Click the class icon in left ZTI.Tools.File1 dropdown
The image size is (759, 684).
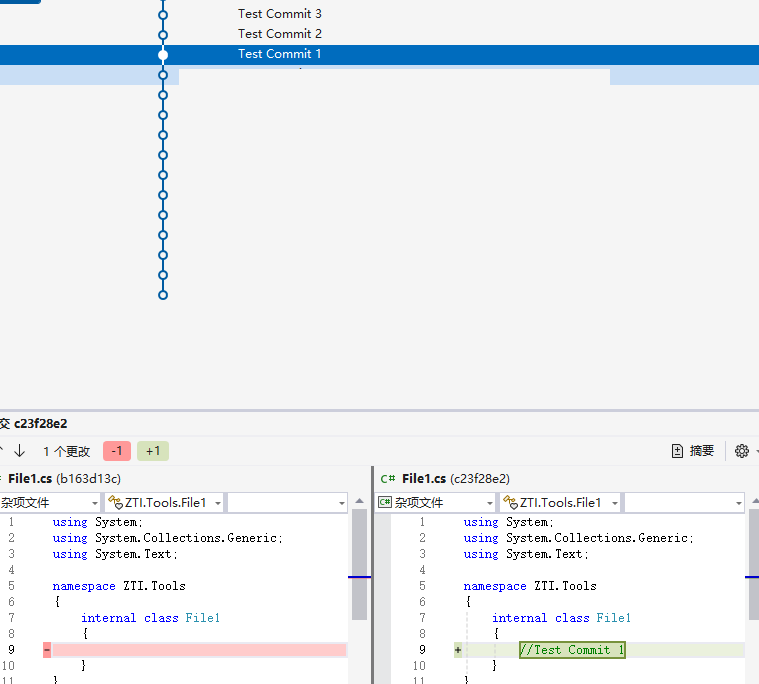pos(115,502)
